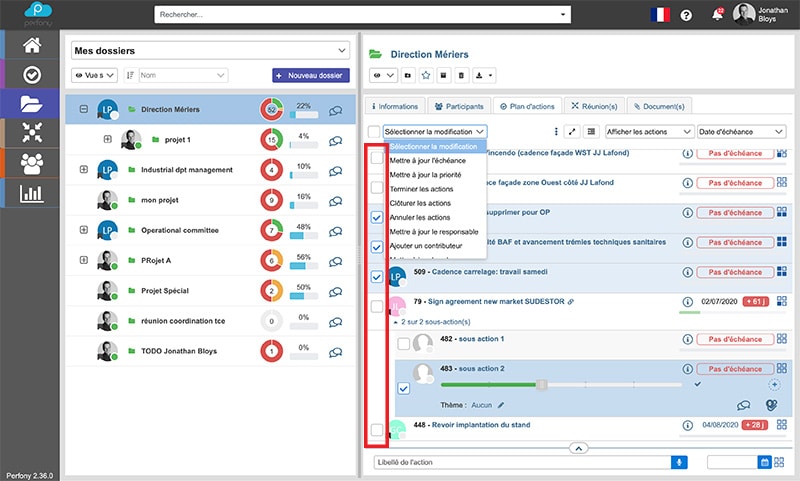This screenshot has width=800, height=481.
Task: Switch to the Participants tab
Action: point(459,105)
